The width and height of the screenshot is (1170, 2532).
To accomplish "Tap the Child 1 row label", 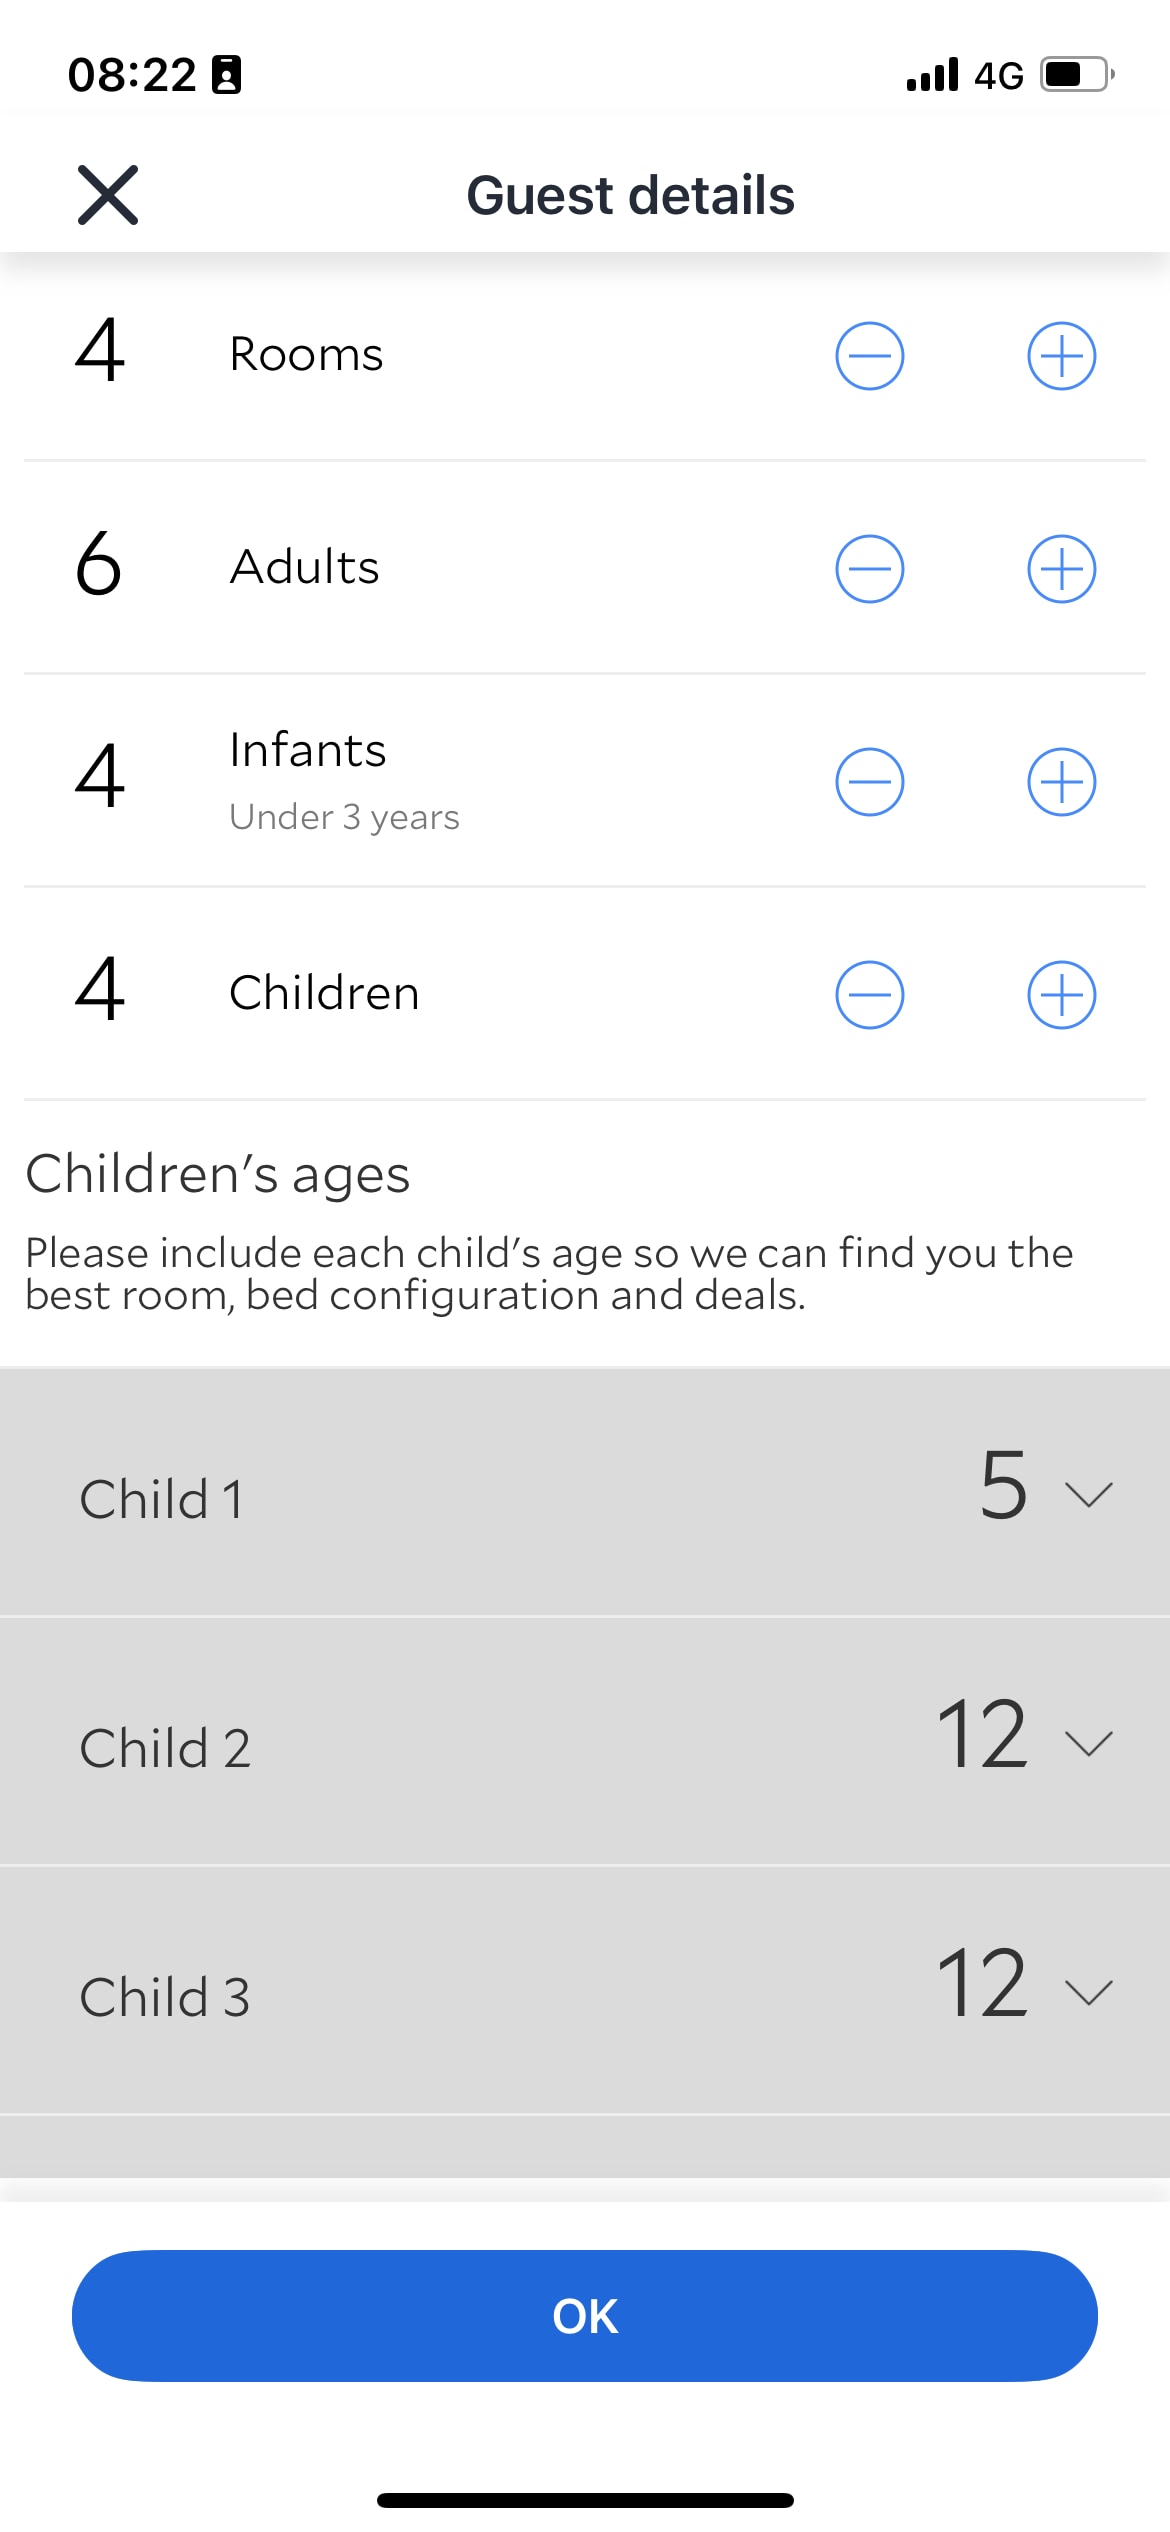I will pos(161,1499).
